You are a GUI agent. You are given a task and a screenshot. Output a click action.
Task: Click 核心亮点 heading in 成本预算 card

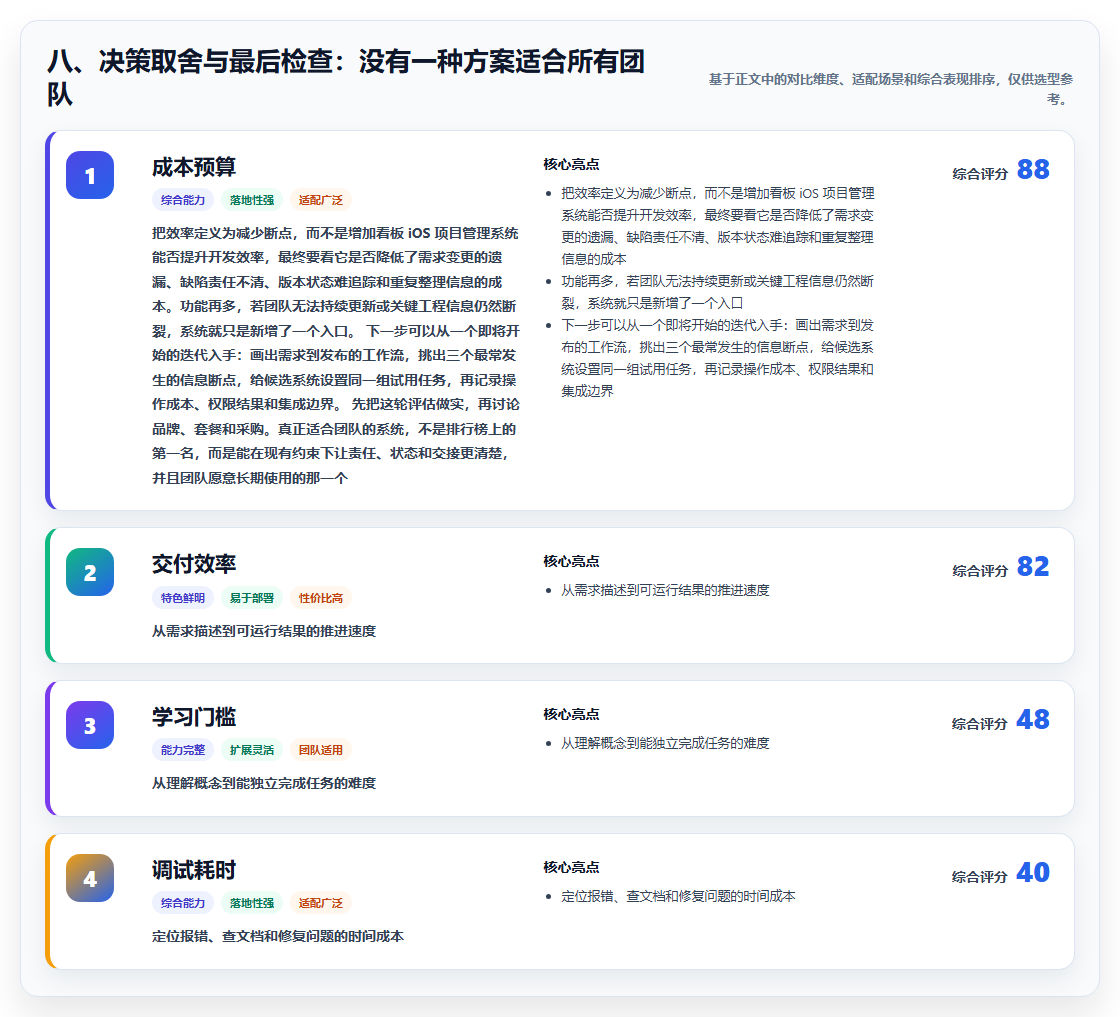coord(571,164)
